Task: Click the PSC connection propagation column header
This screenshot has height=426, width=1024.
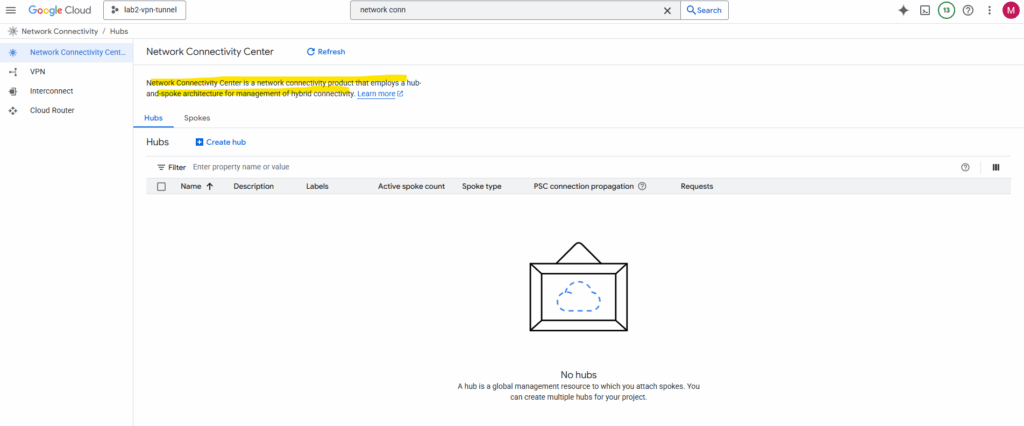Action: (584, 186)
